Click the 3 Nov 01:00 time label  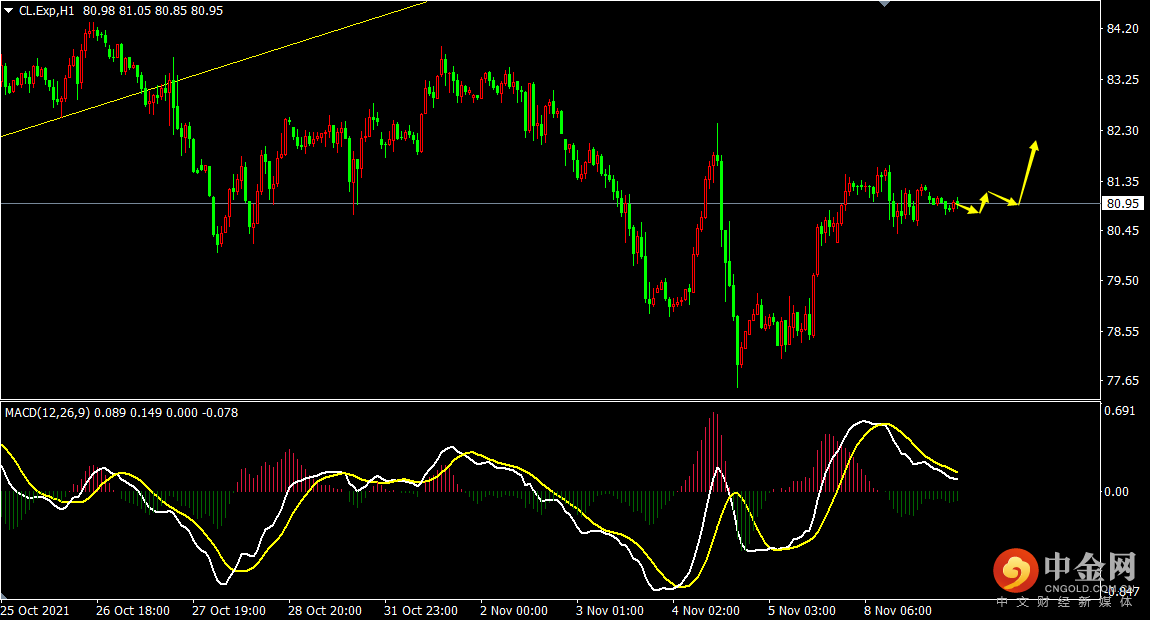point(610,610)
